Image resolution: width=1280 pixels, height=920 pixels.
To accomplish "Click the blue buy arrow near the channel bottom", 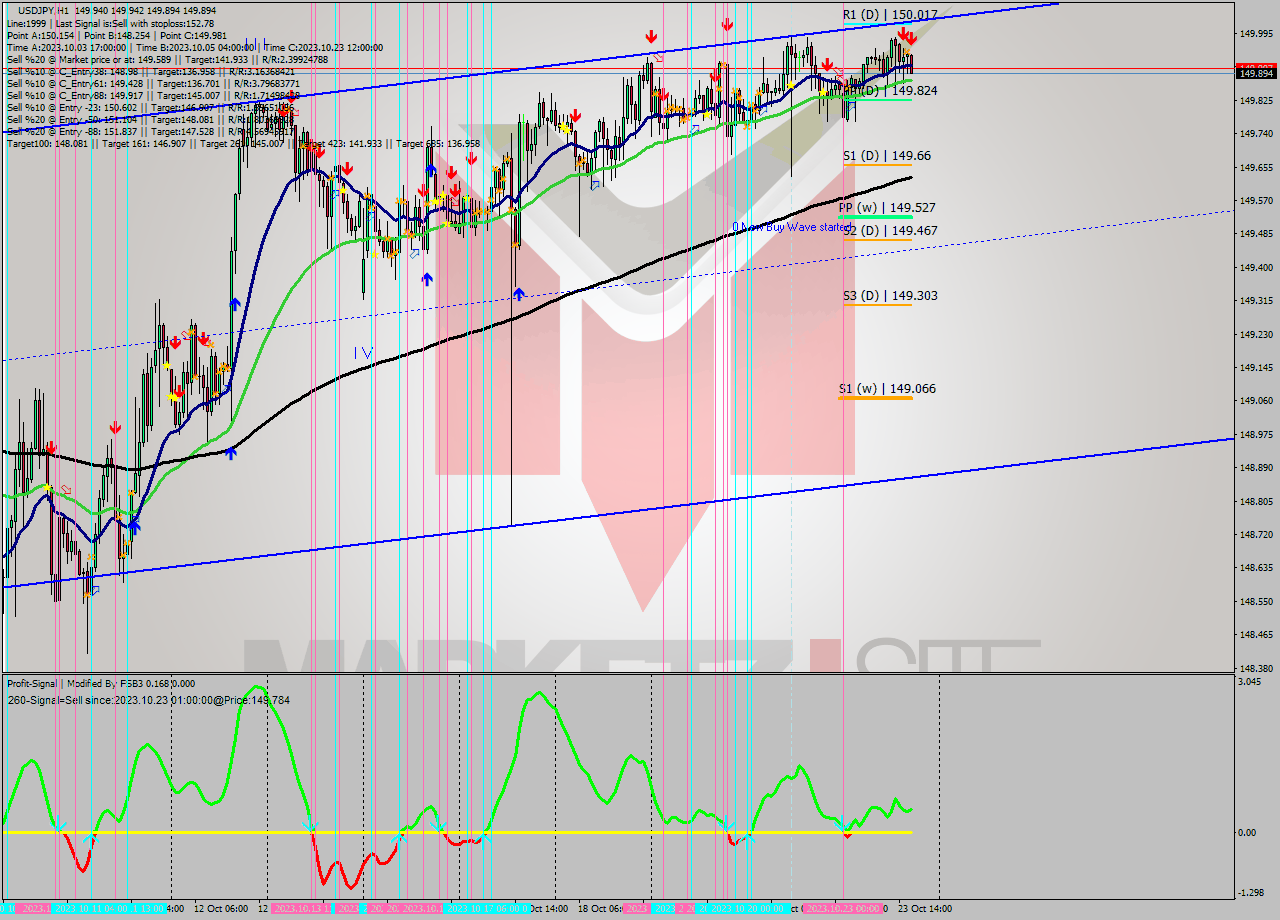I will (135, 526).
